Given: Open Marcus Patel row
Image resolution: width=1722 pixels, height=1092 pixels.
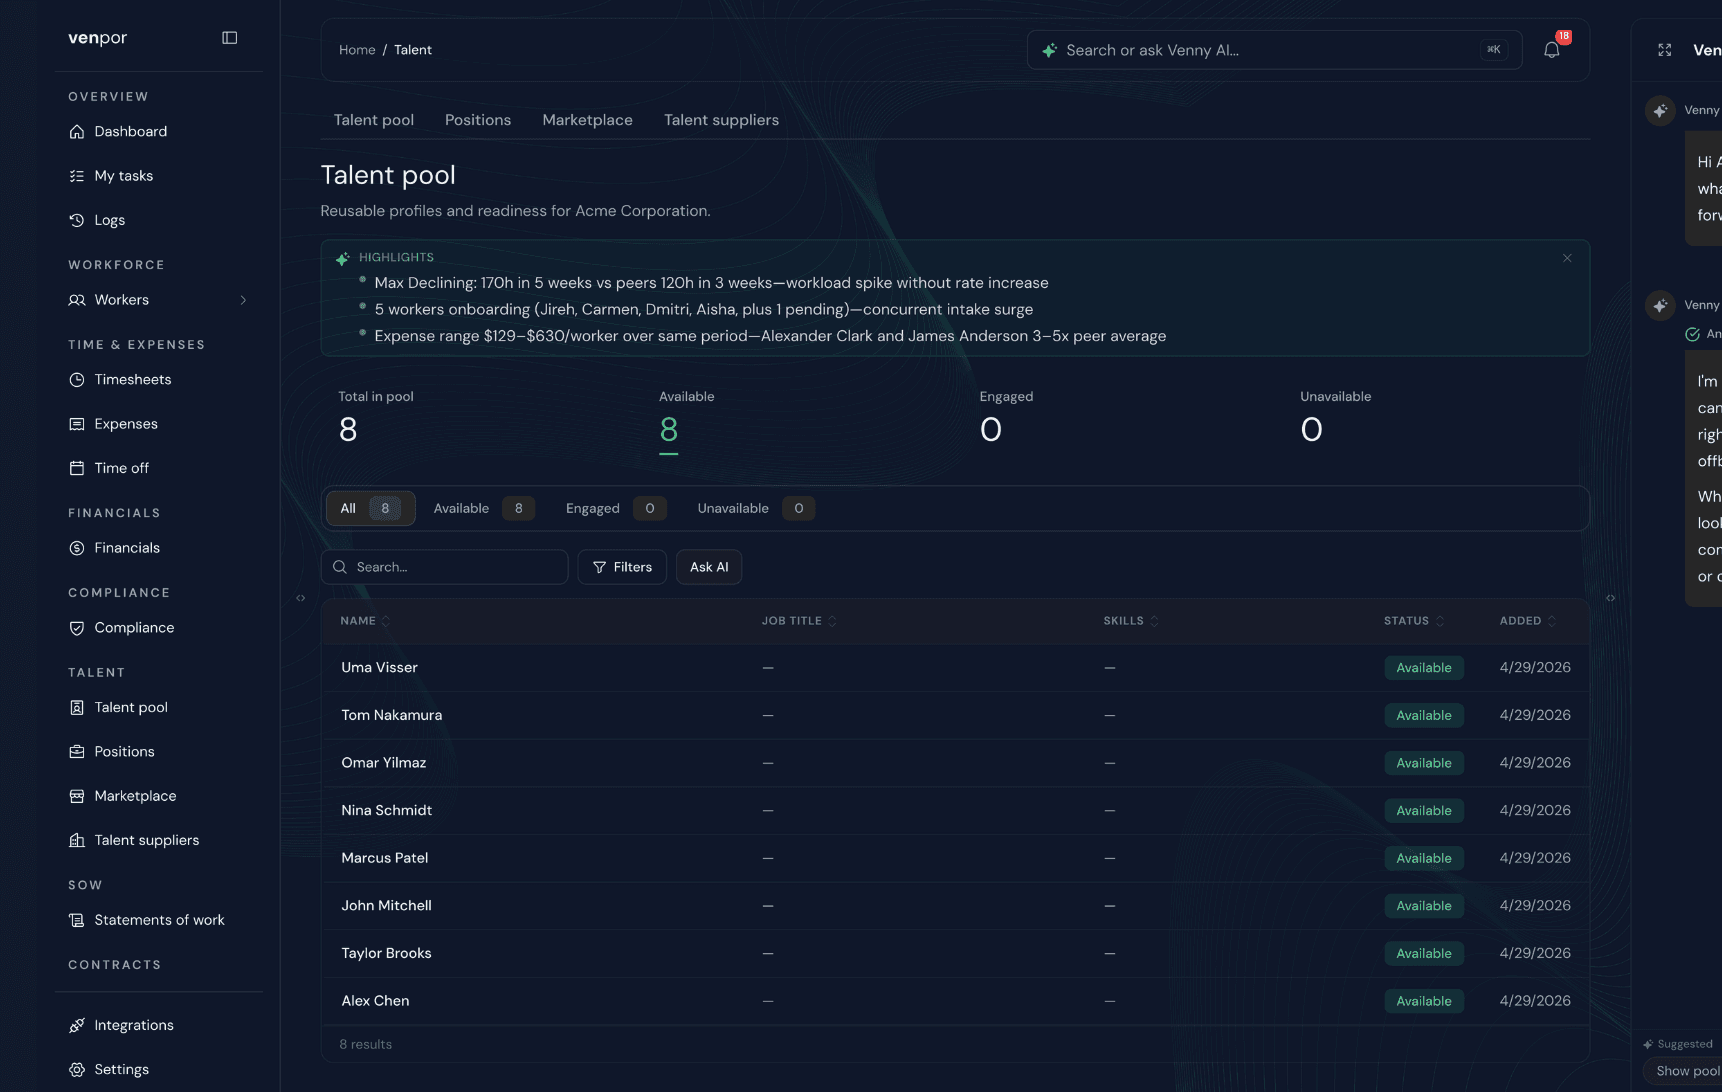Looking at the screenshot, I should click(955, 858).
